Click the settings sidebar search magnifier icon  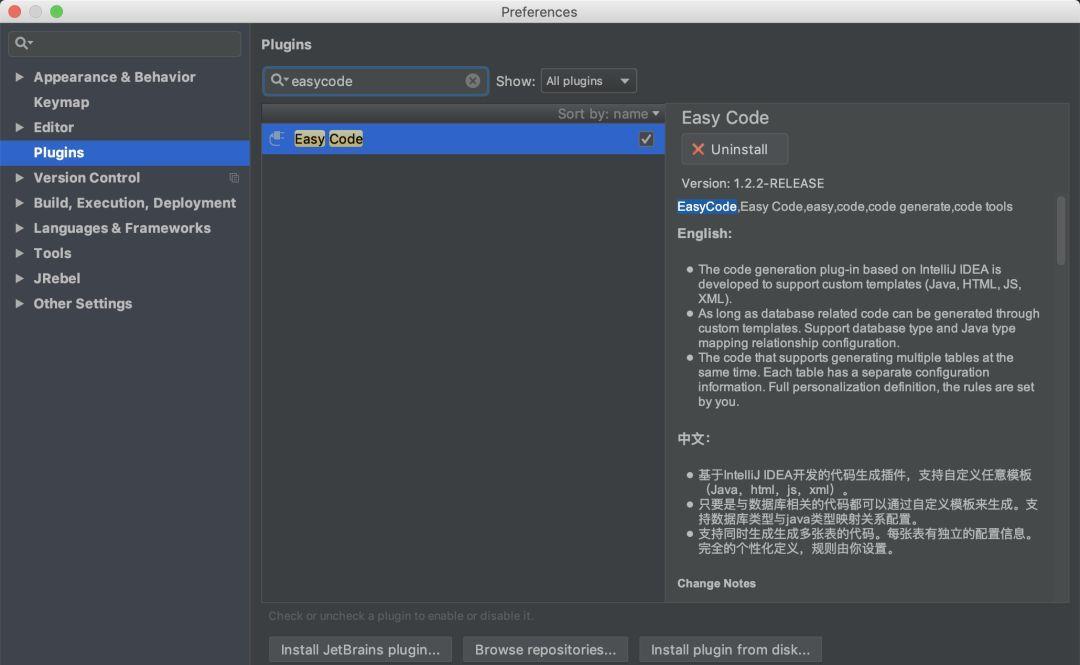[x=23, y=43]
